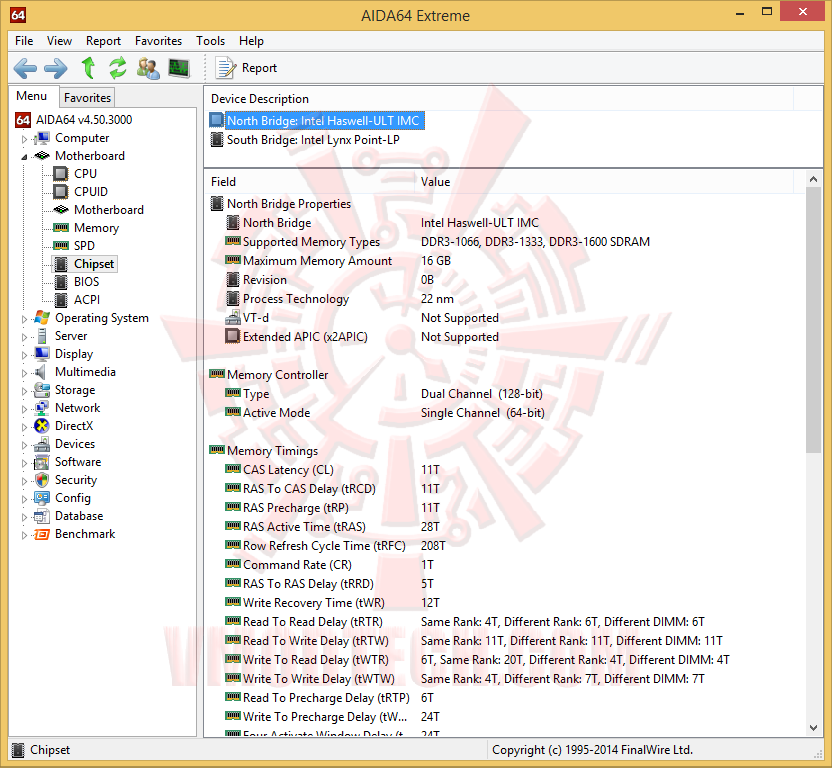832x768 pixels.
Task: Go back with the left arrow icon
Action: click(25, 68)
